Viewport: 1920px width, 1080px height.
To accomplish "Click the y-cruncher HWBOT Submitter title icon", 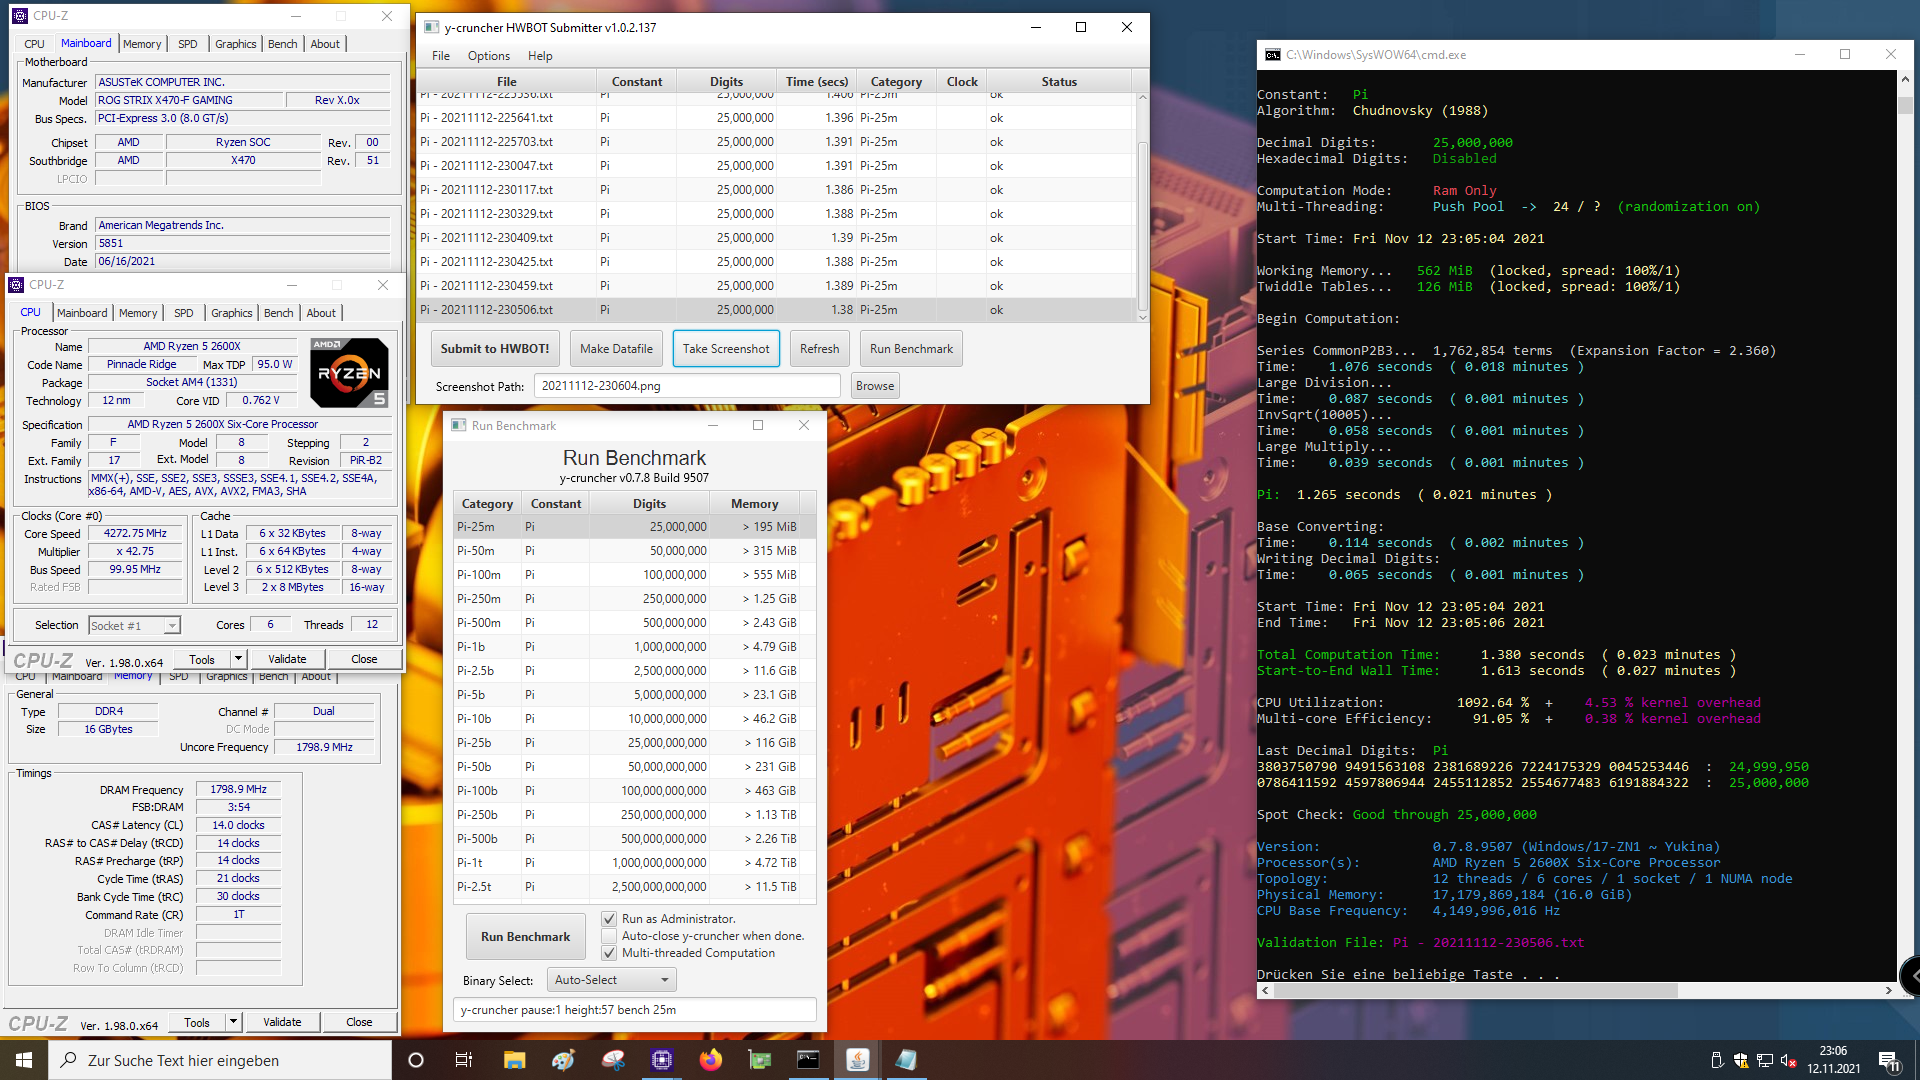I will 430,27.
